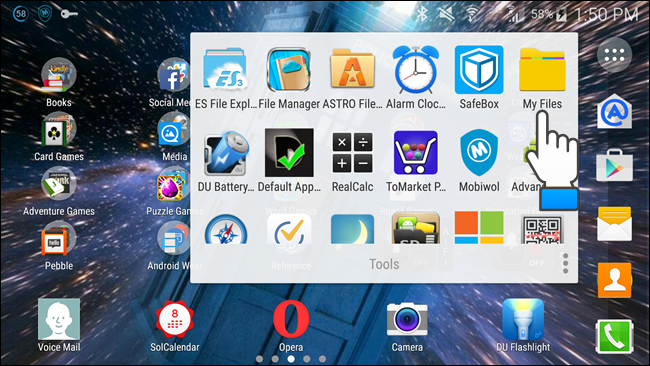
Task: Open Tools folder overflow menu dots
Action: coord(565,264)
